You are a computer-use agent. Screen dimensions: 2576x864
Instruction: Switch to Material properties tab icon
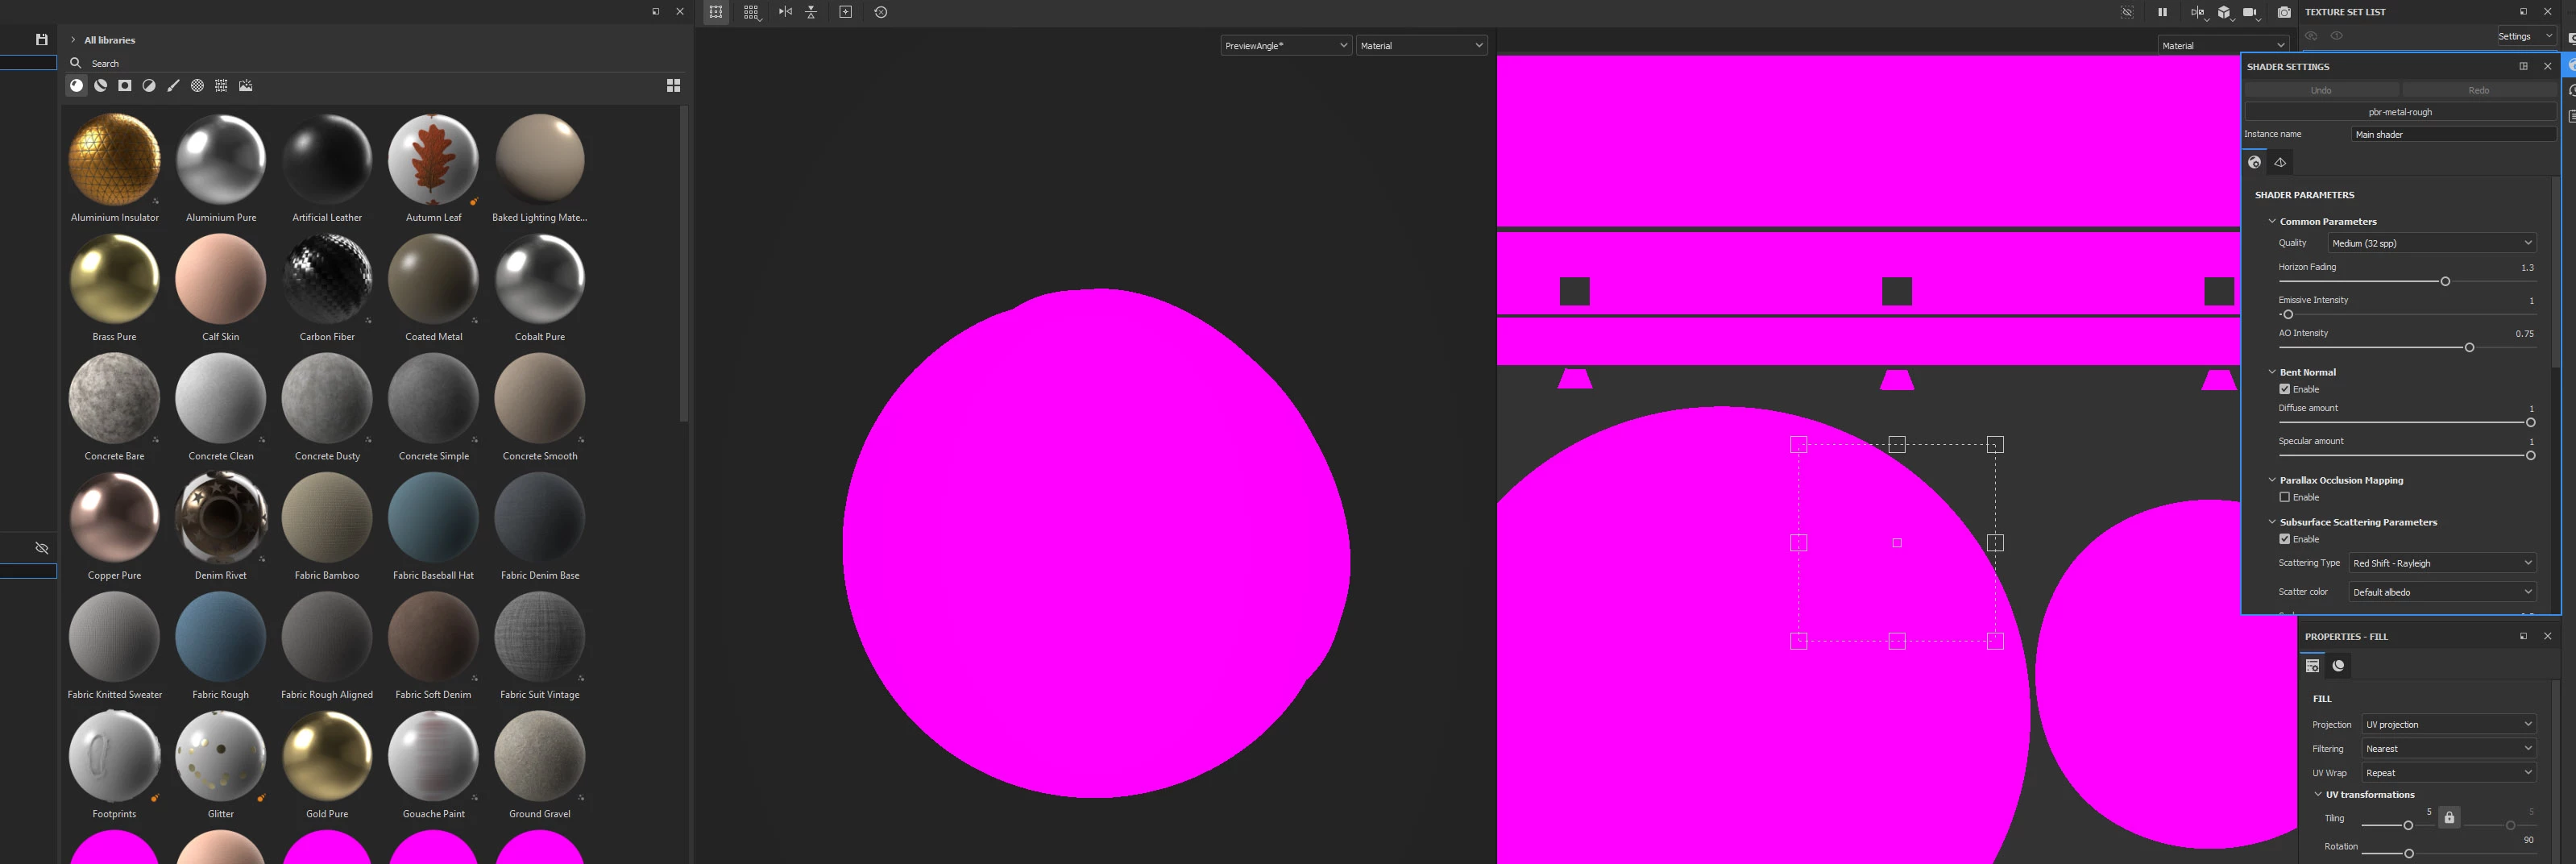[2338, 665]
